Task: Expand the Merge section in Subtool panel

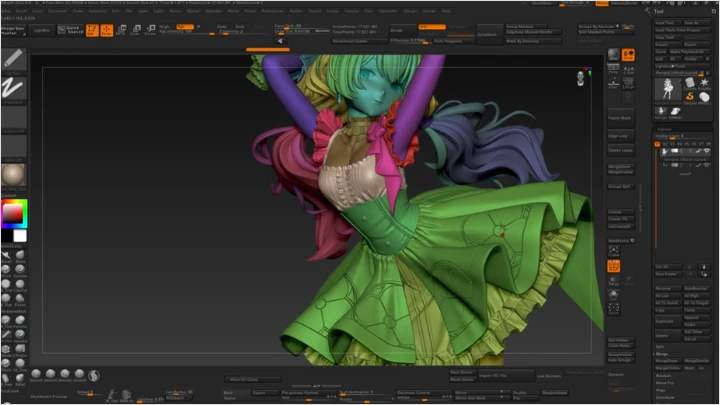Action: click(662, 353)
